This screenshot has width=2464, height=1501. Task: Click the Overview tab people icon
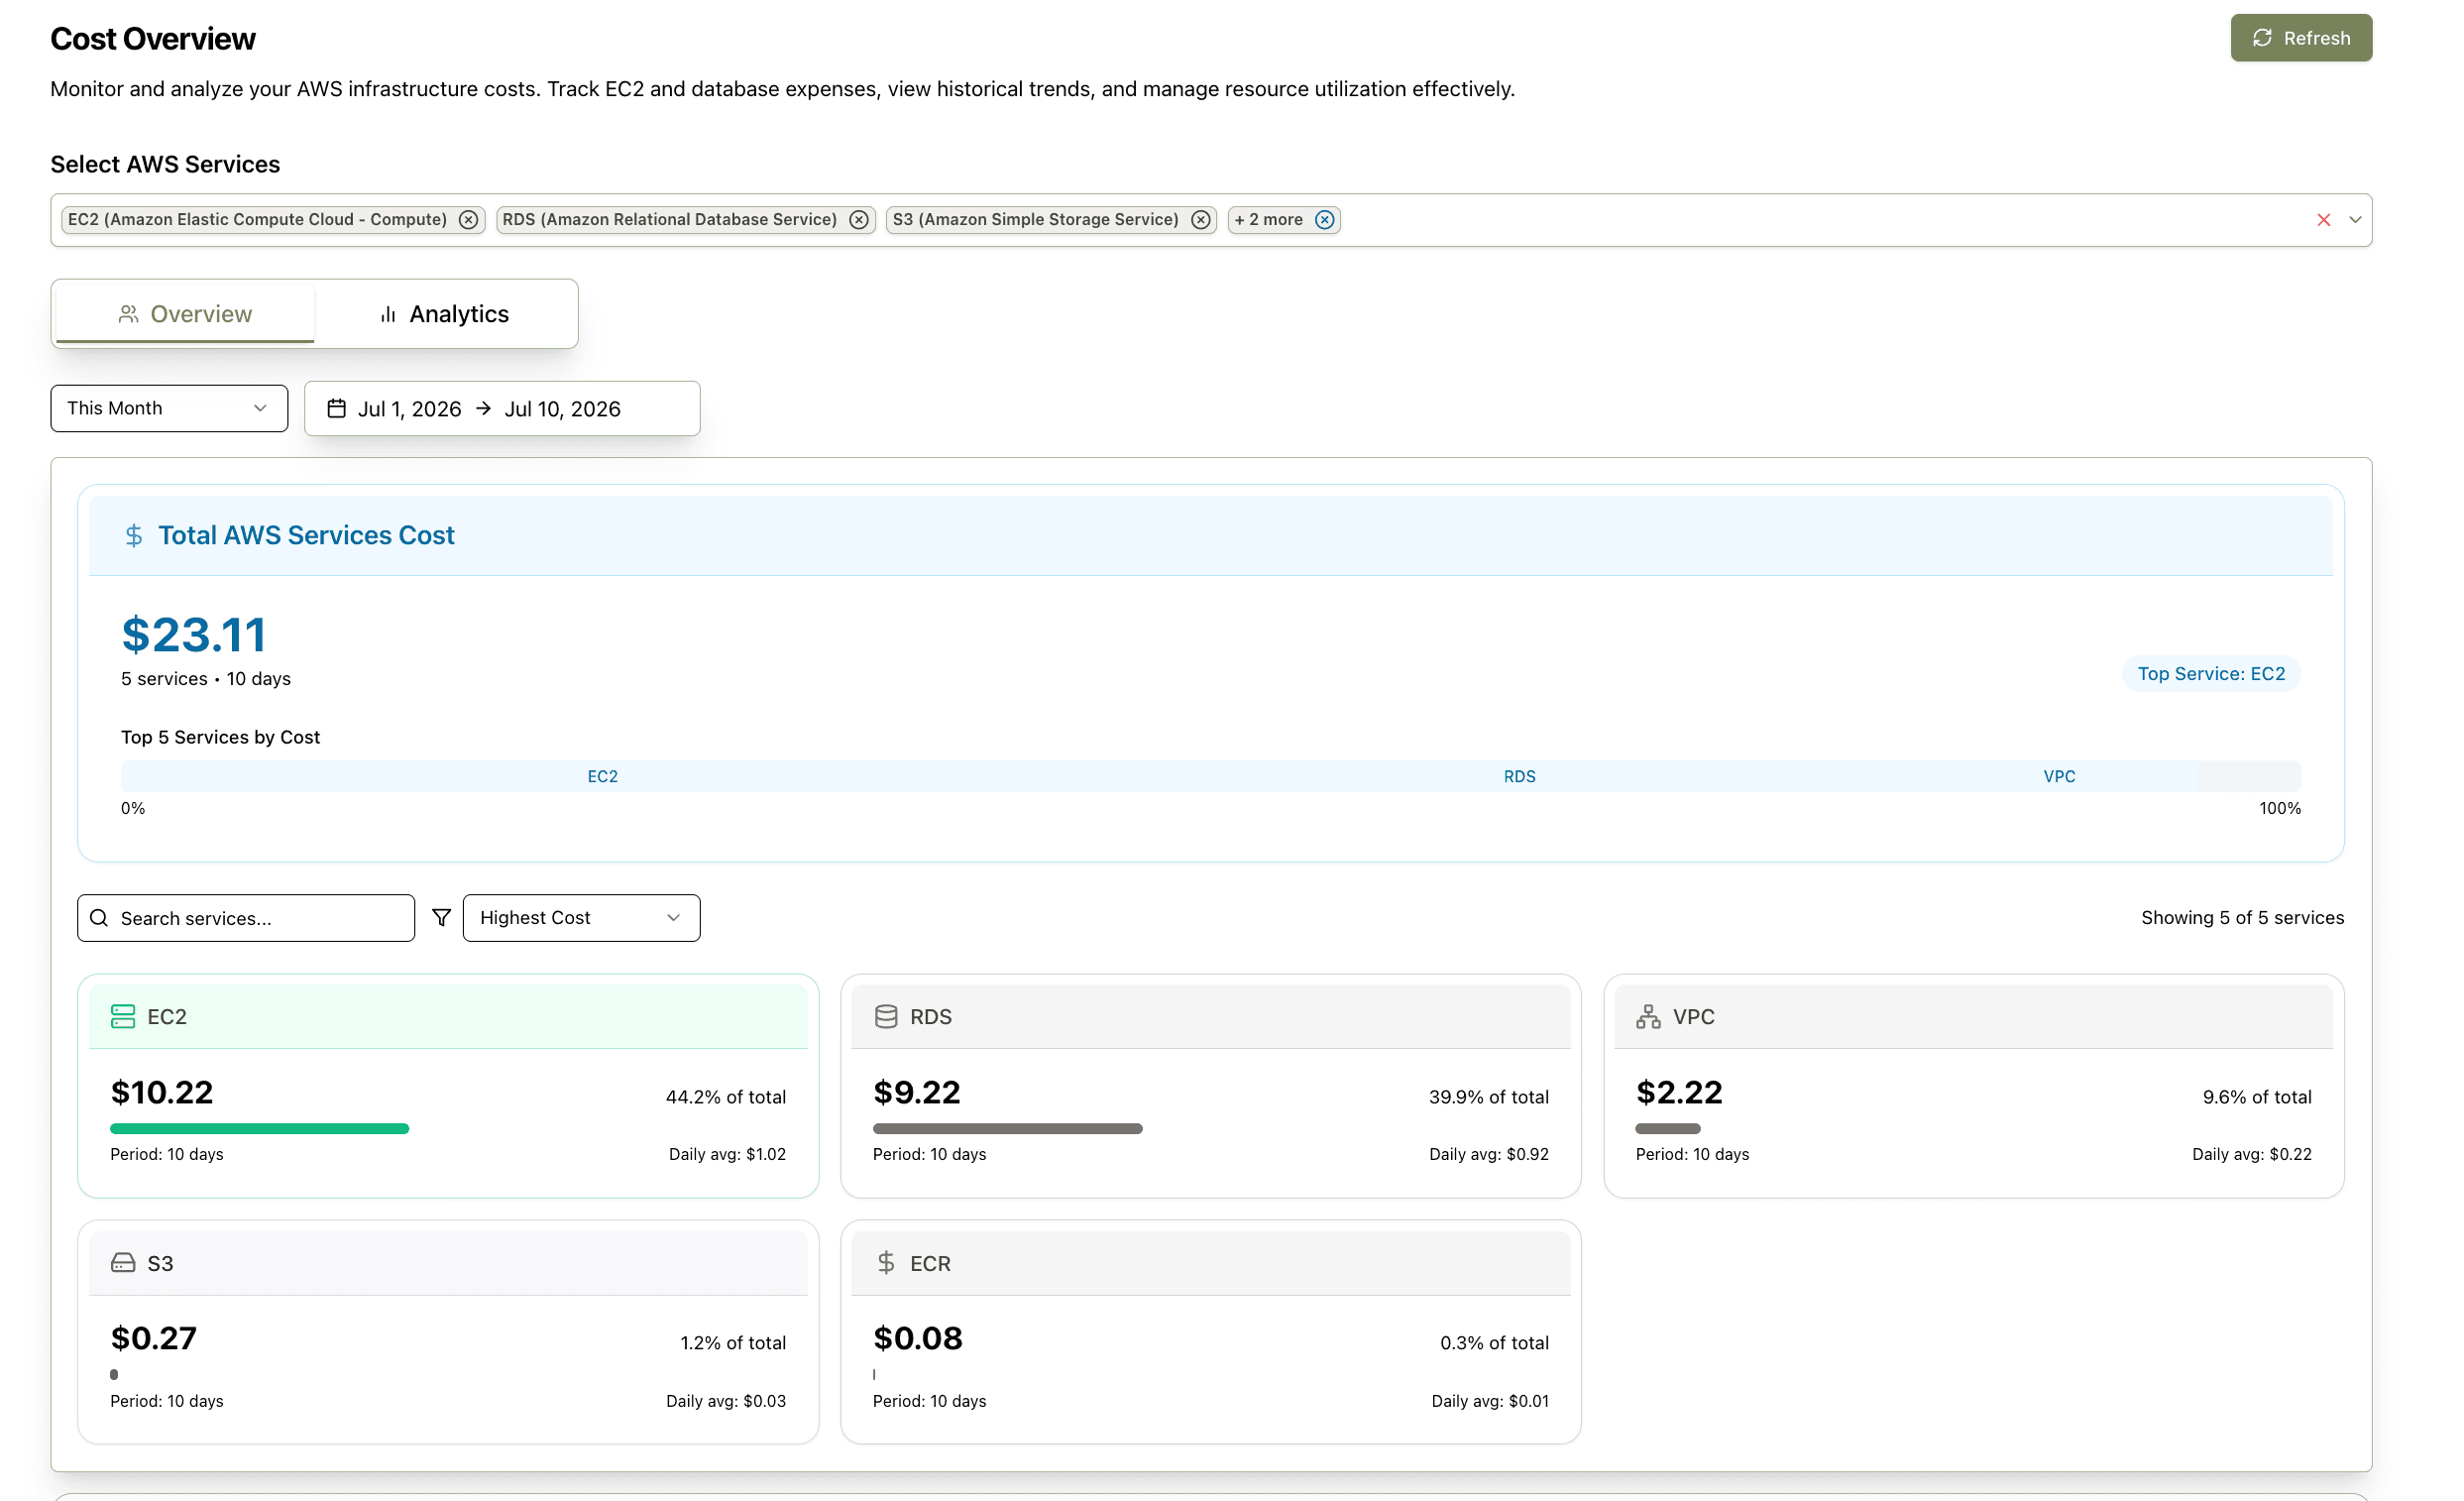pos(128,314)
